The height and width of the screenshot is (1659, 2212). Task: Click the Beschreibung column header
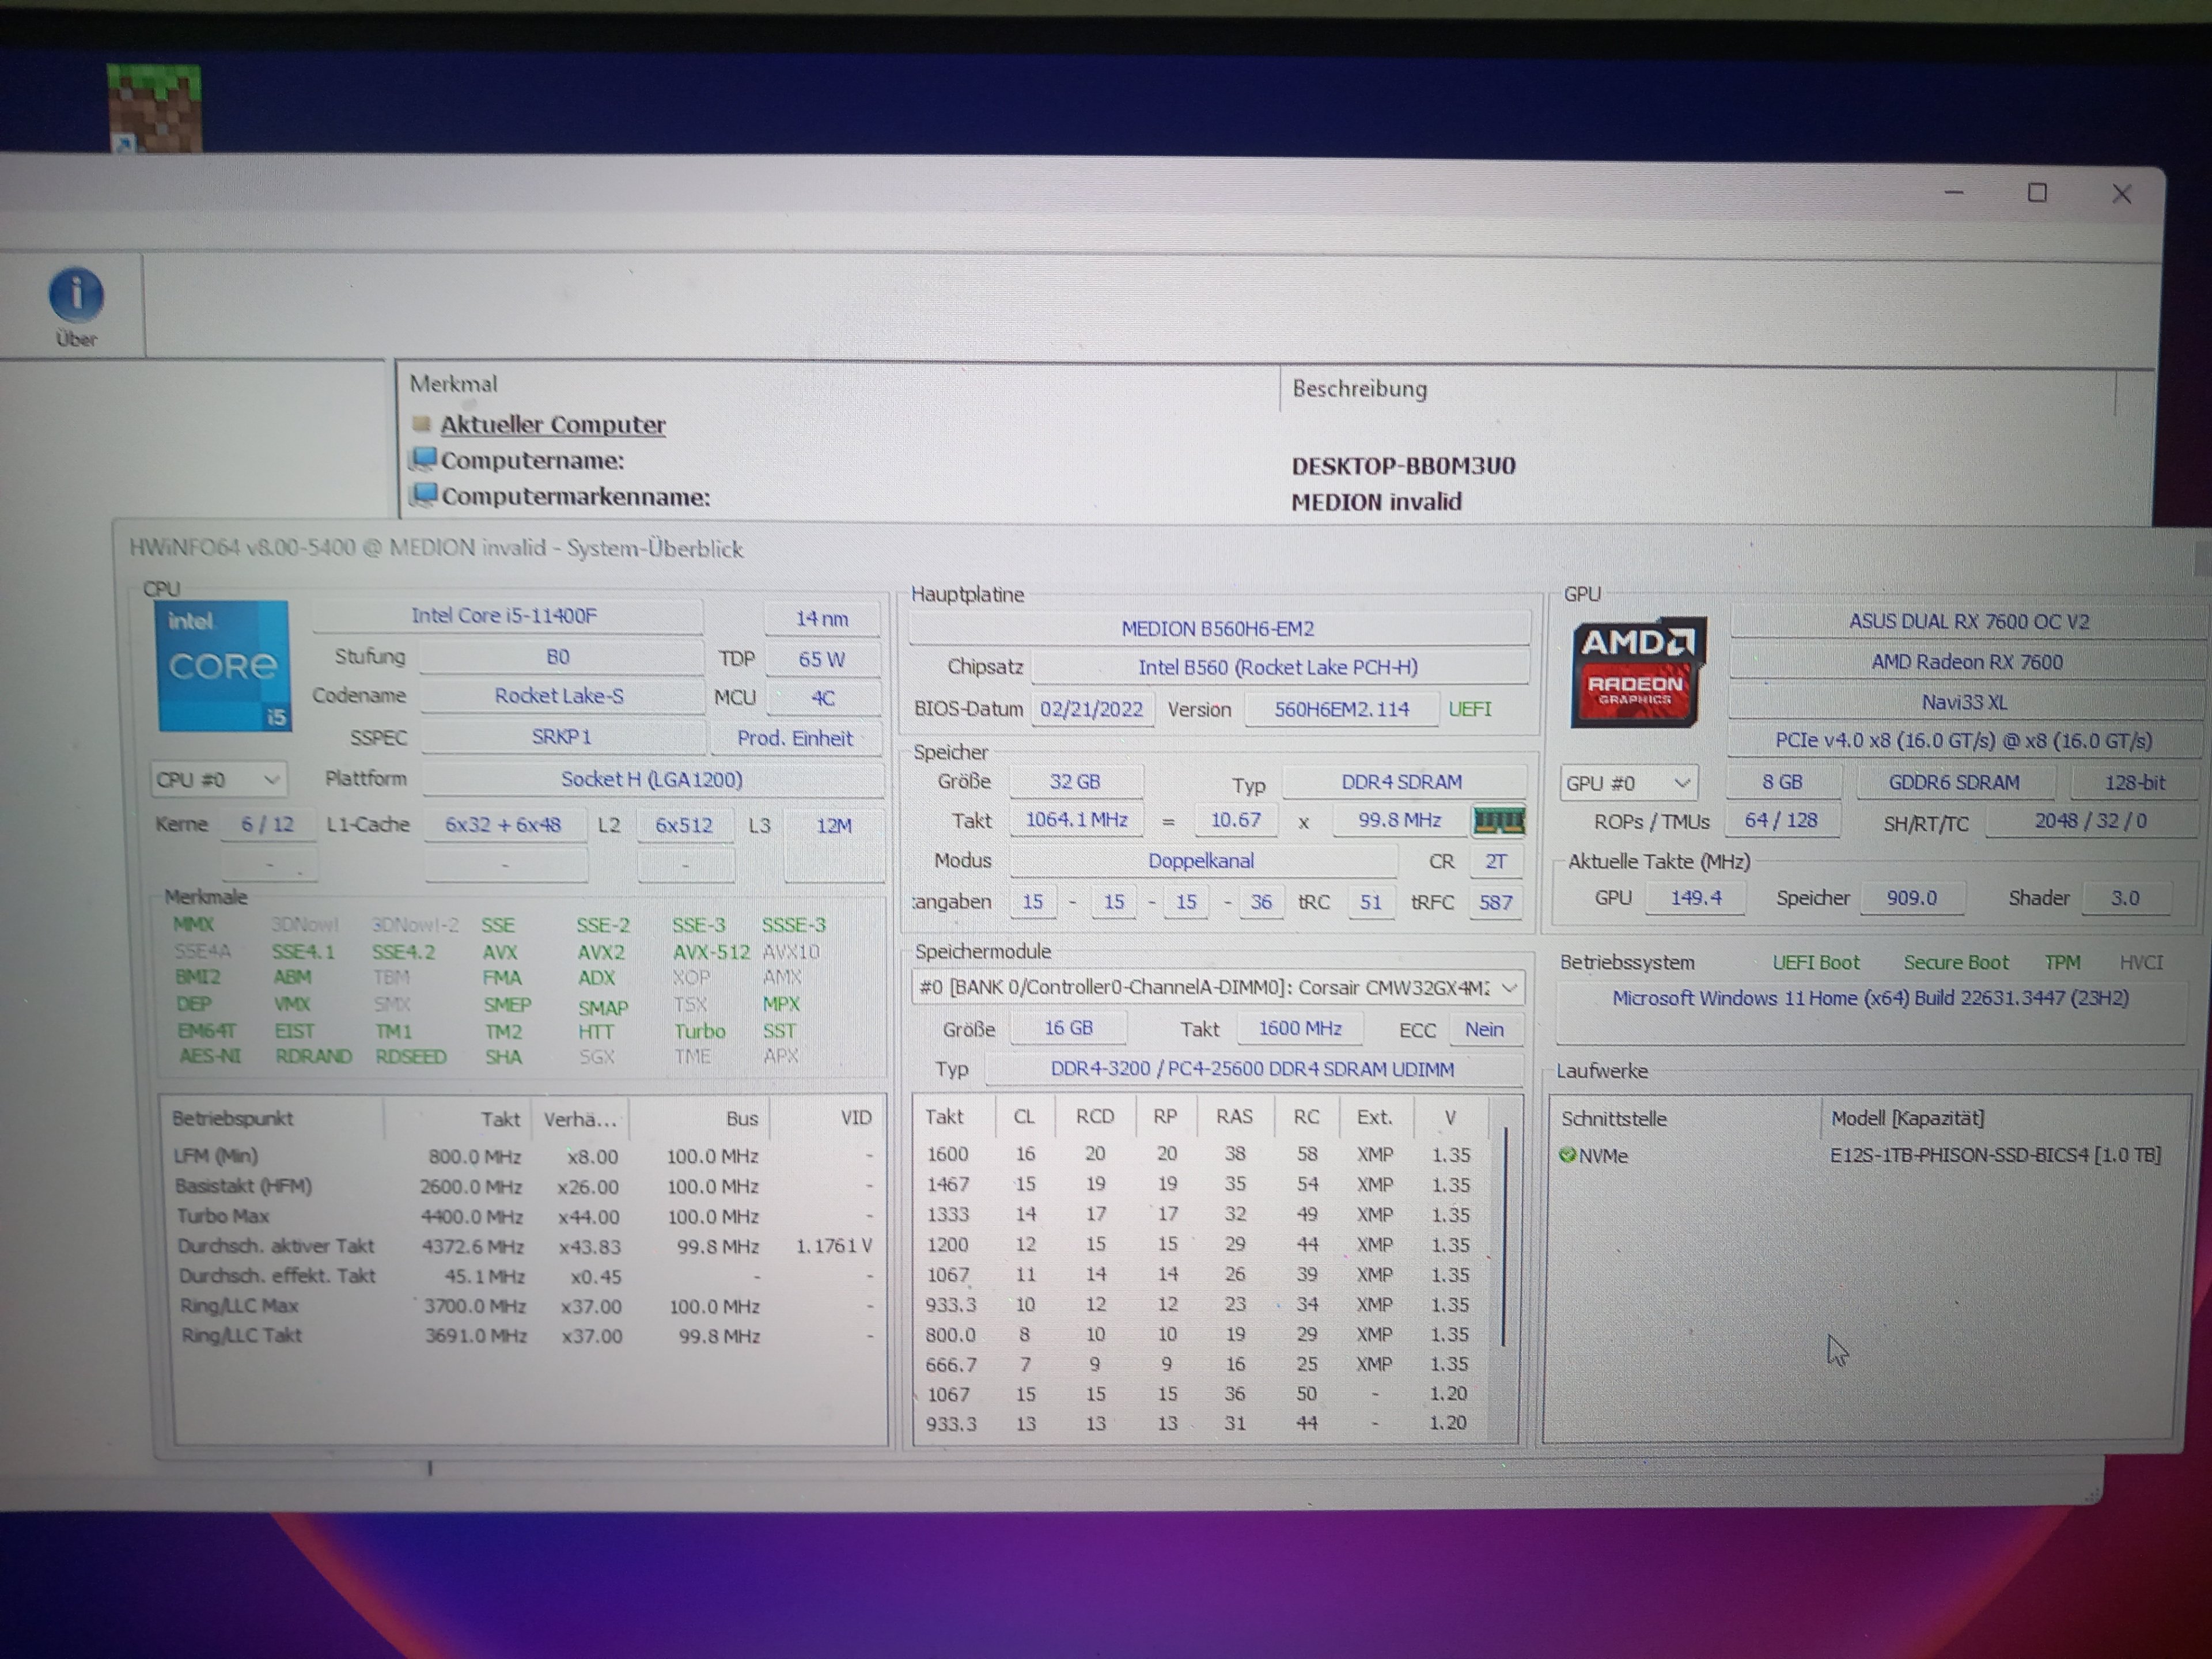point(1359,388)
